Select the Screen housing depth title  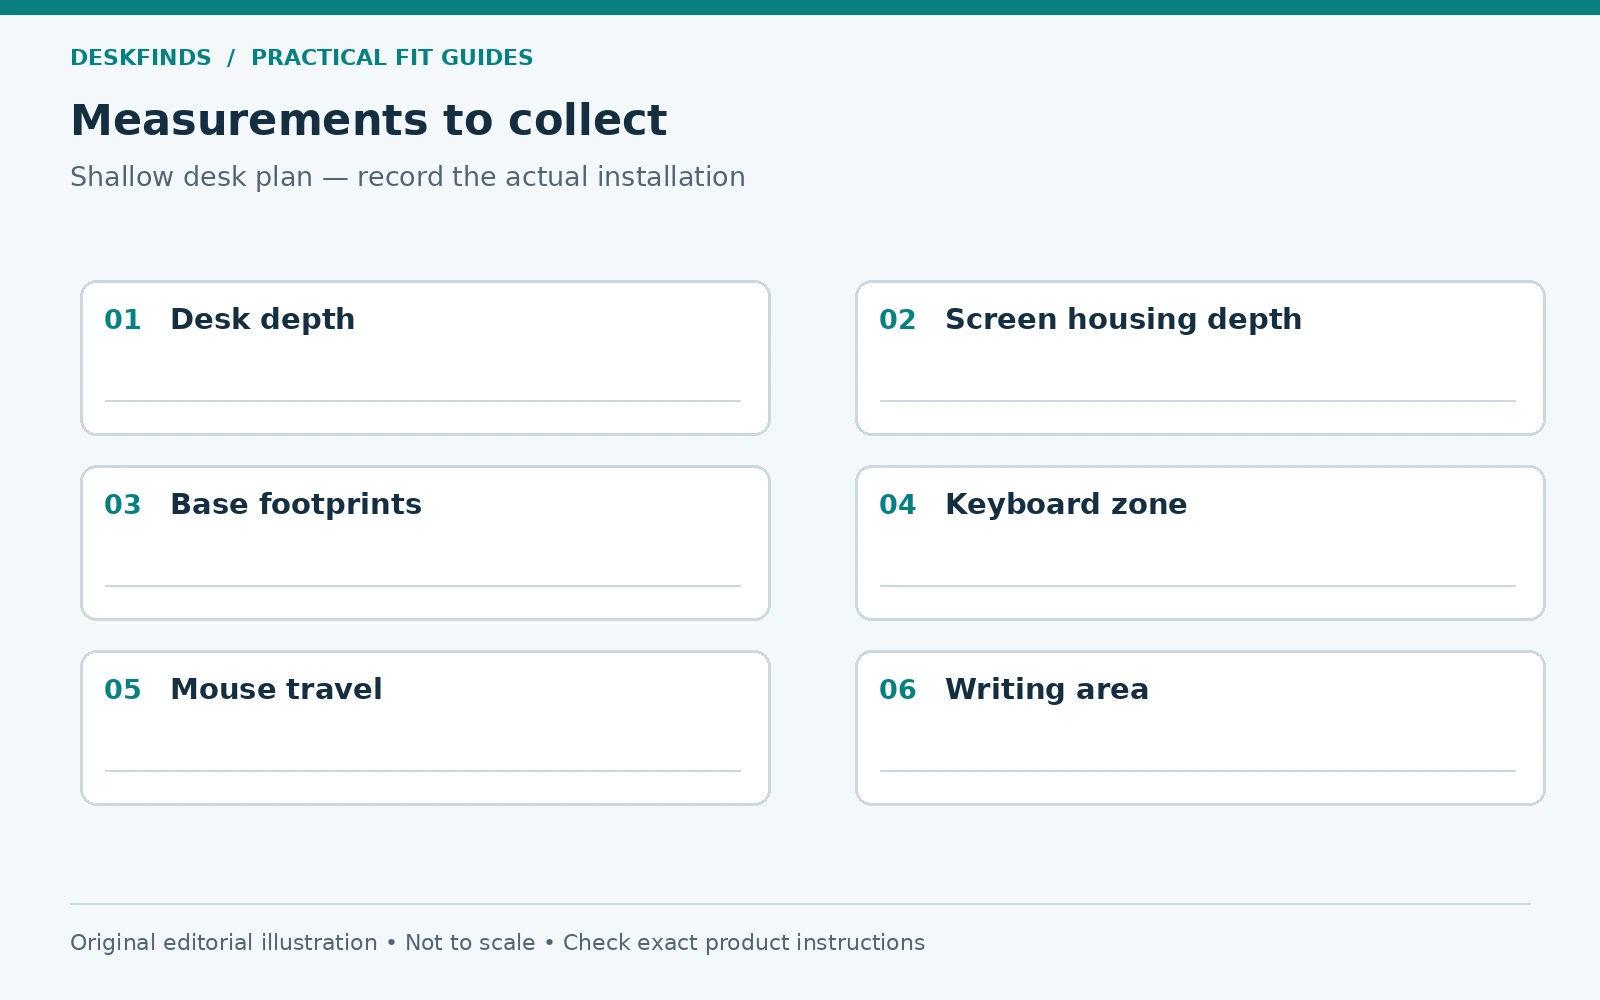[x=1123, y=319]
